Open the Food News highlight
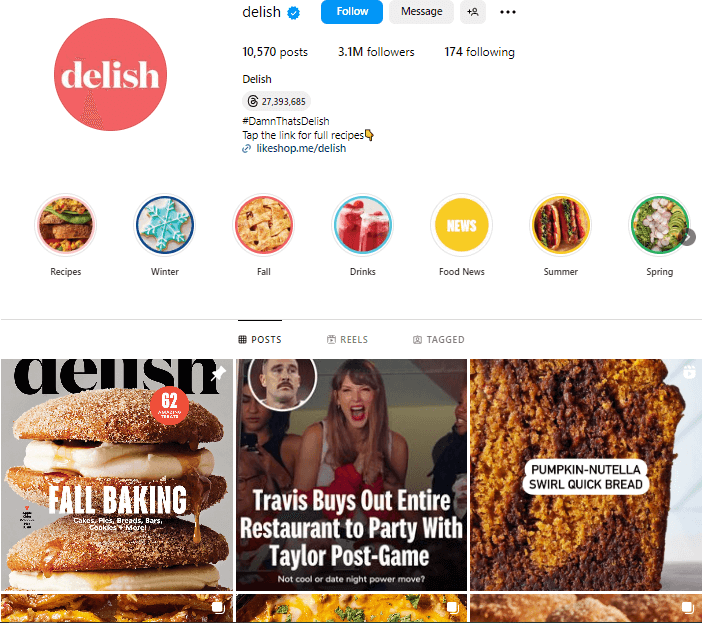The image size is (702, 623). click(462, 225)
